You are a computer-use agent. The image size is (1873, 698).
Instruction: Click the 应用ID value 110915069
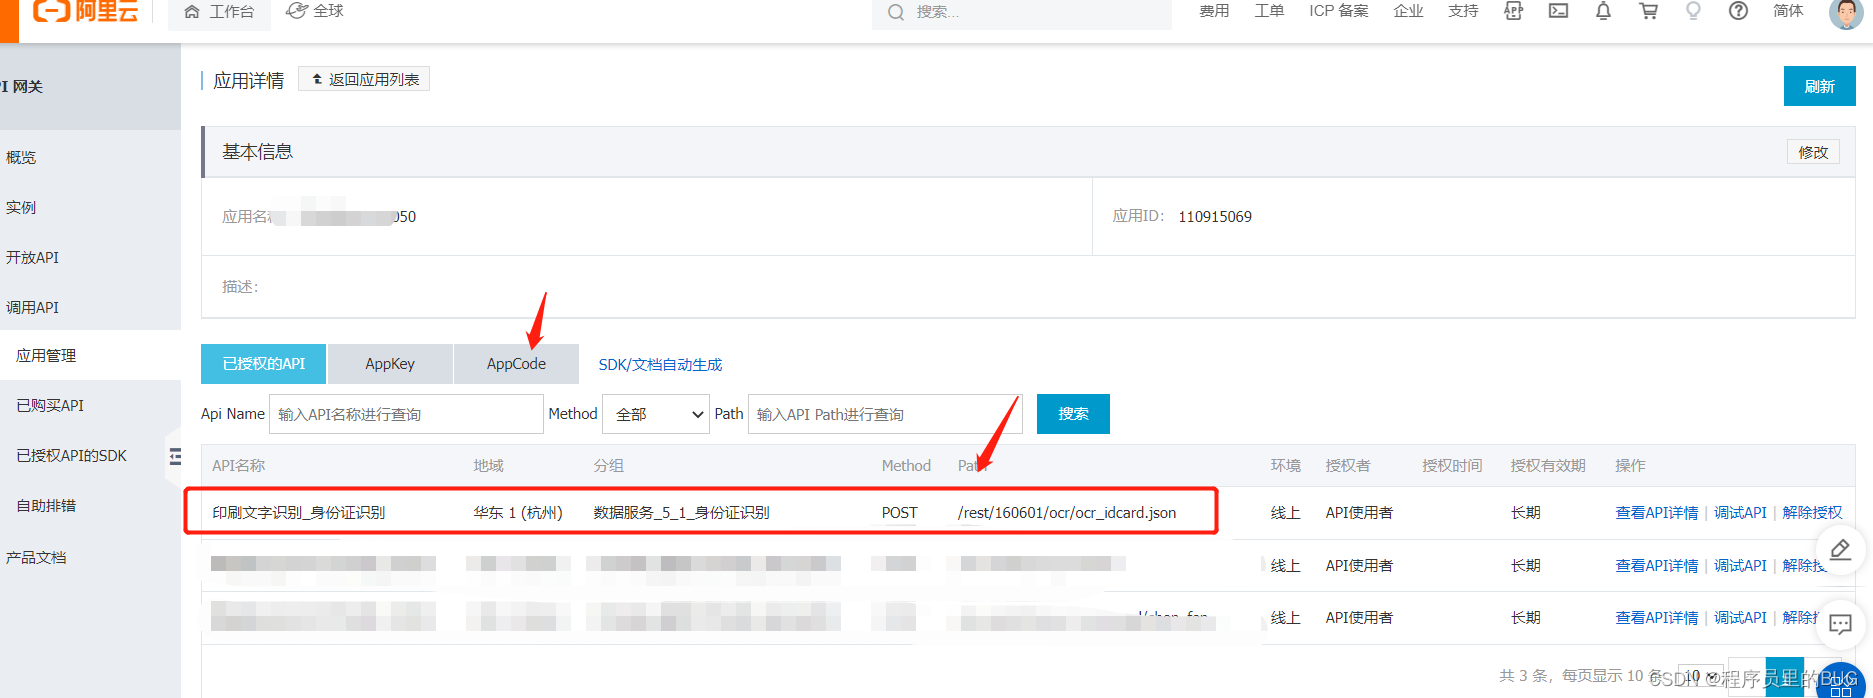[1215, 216]
